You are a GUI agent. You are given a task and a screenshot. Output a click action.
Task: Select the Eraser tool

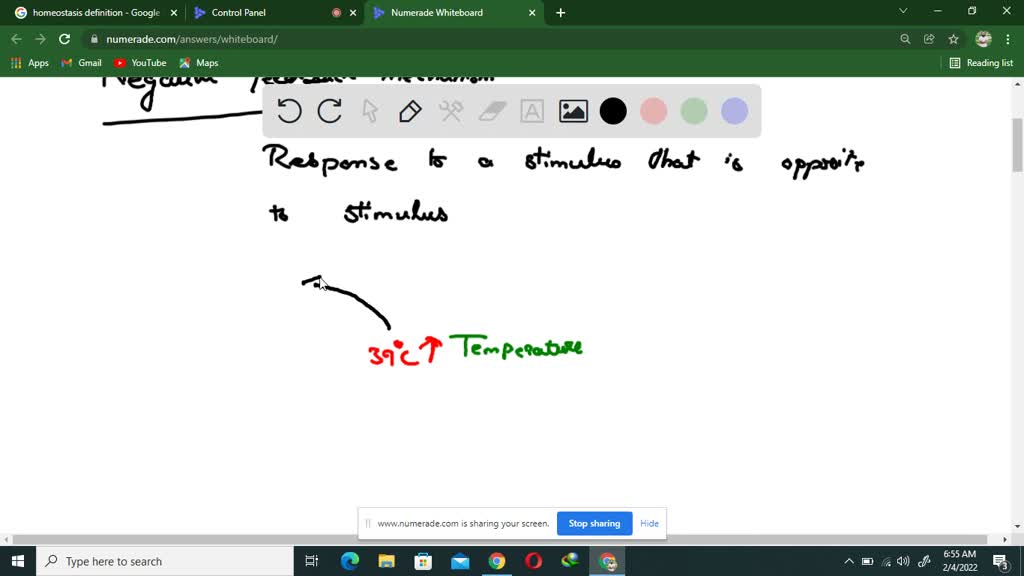point(492,111)
